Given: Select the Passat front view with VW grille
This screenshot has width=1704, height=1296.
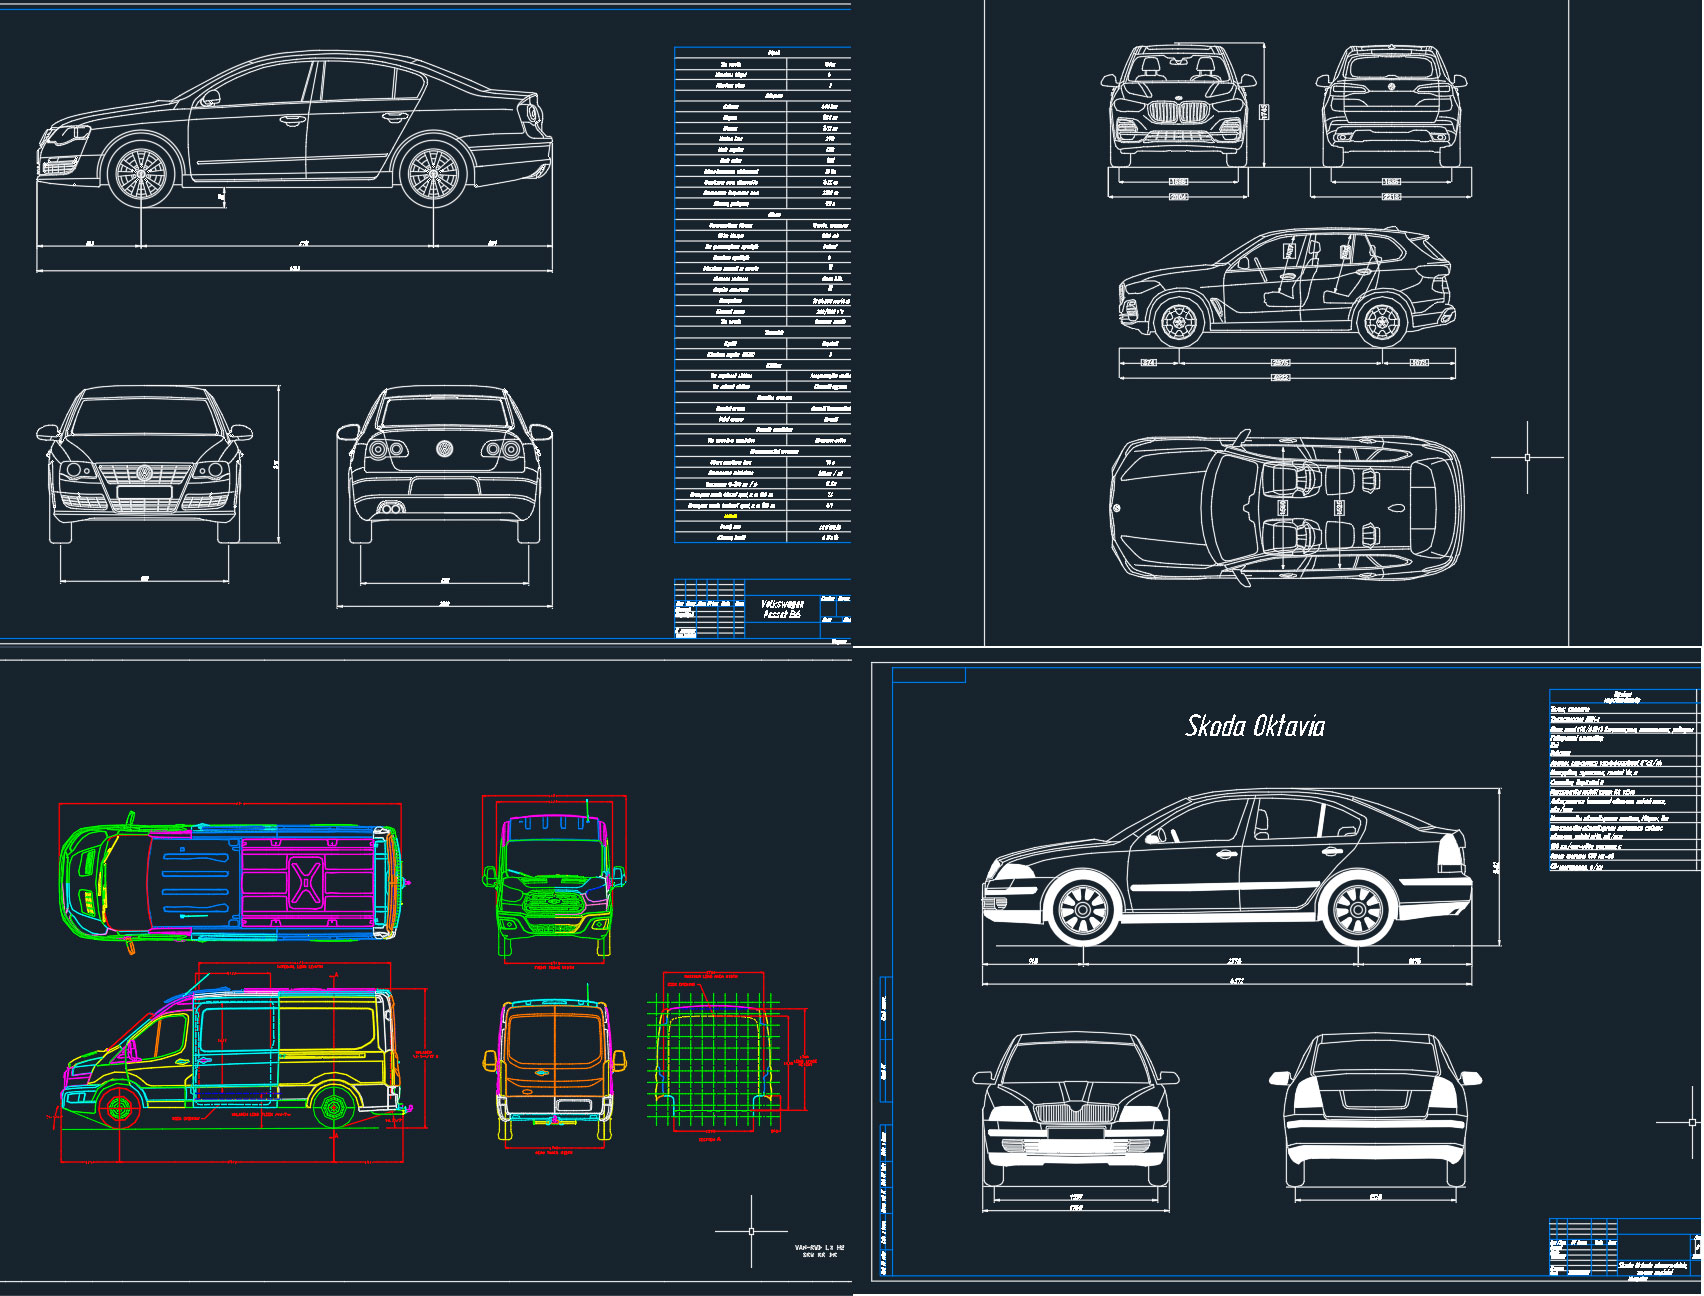Looking at the screenshot, I should pyautogui.click(x=144, y=465).
